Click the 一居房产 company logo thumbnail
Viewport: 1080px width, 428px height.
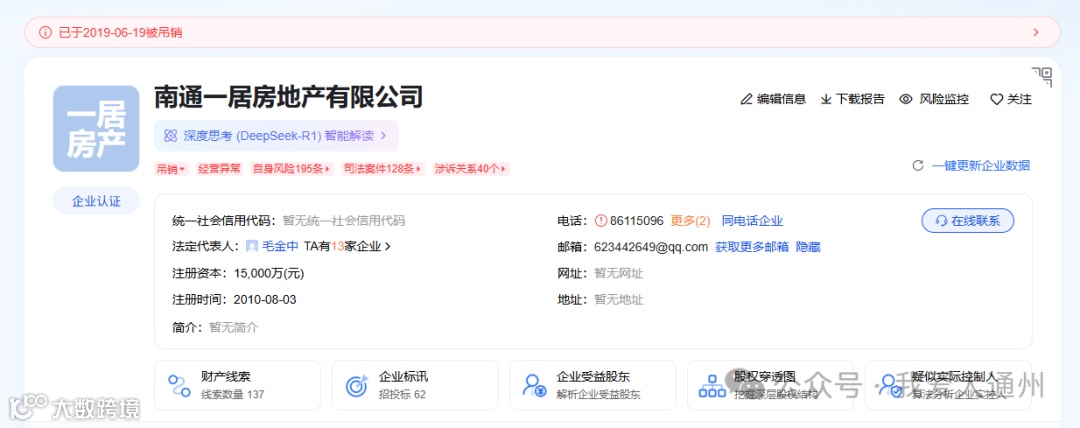96,129
